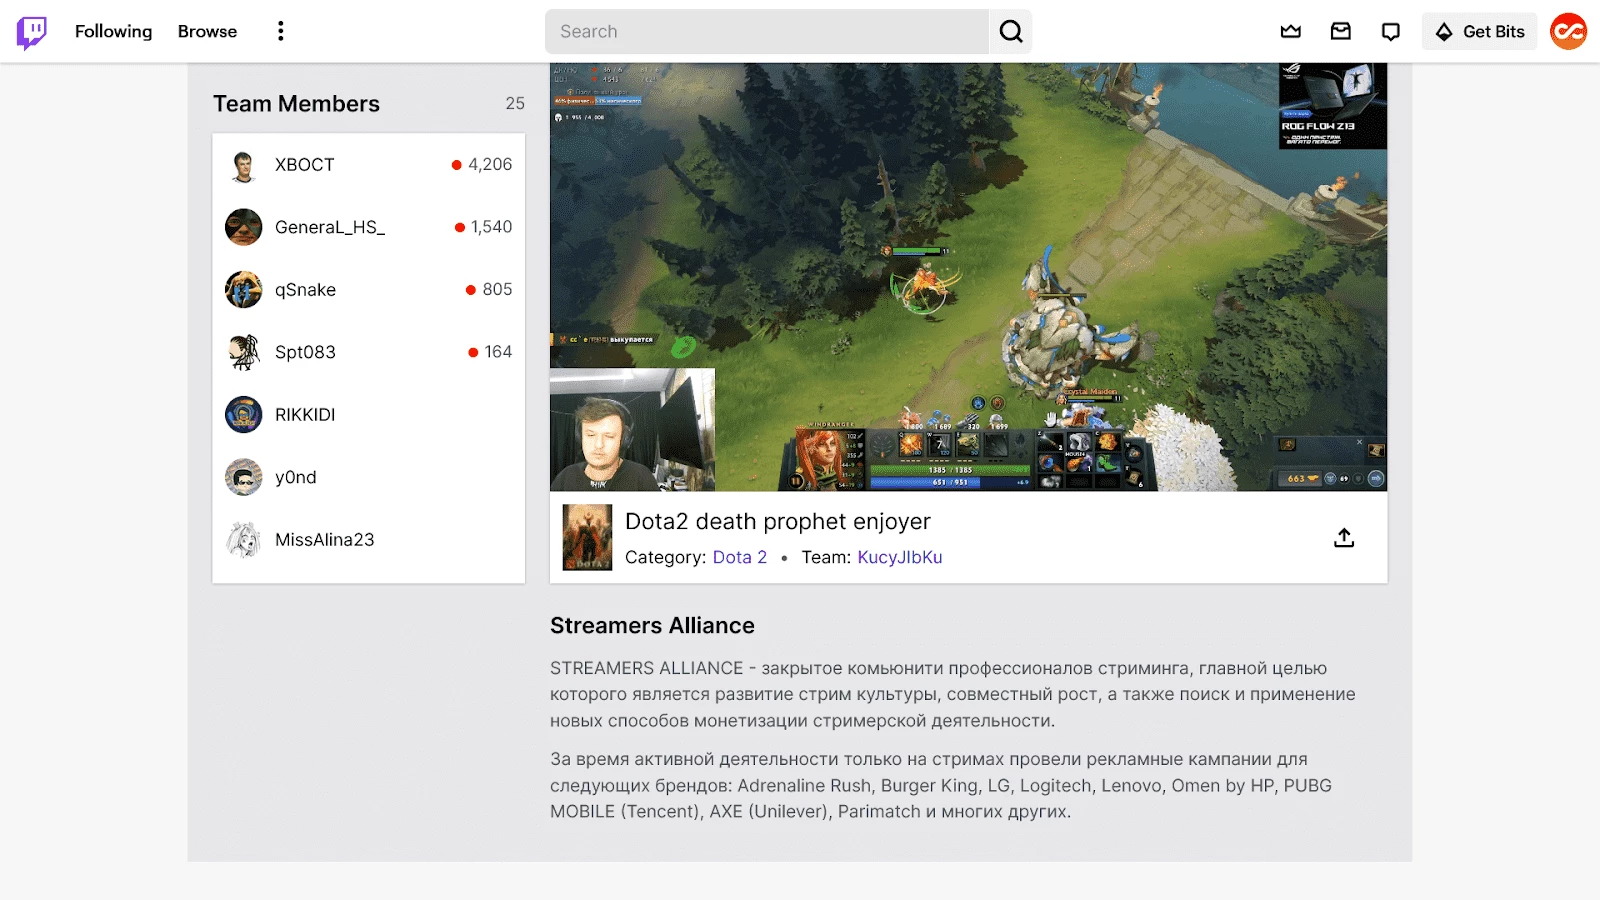This screenshot has height=900, width=1600.
Task: Select team member Spt083
Action: tap(369, 352)
